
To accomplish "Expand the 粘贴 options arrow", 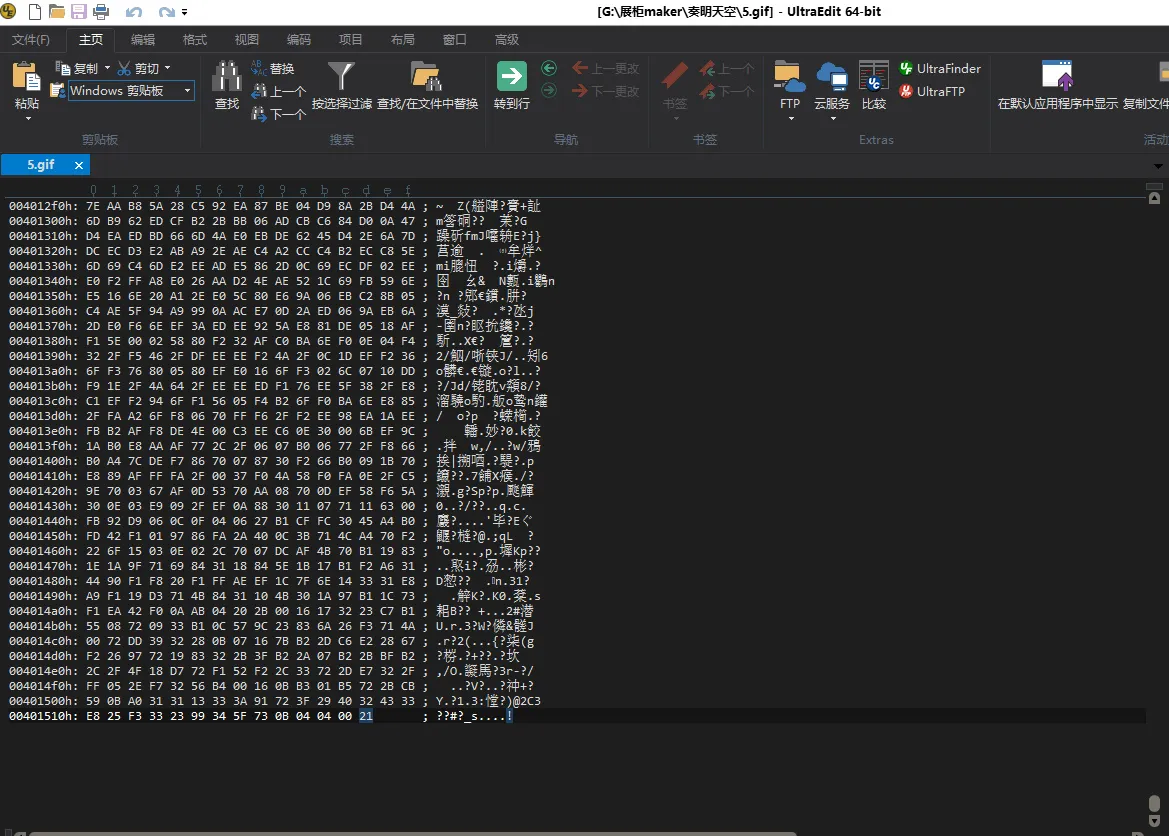I will tap(28, 118).
